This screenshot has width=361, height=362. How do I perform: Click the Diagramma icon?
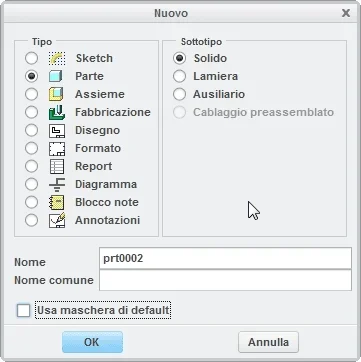coord(57,184)
